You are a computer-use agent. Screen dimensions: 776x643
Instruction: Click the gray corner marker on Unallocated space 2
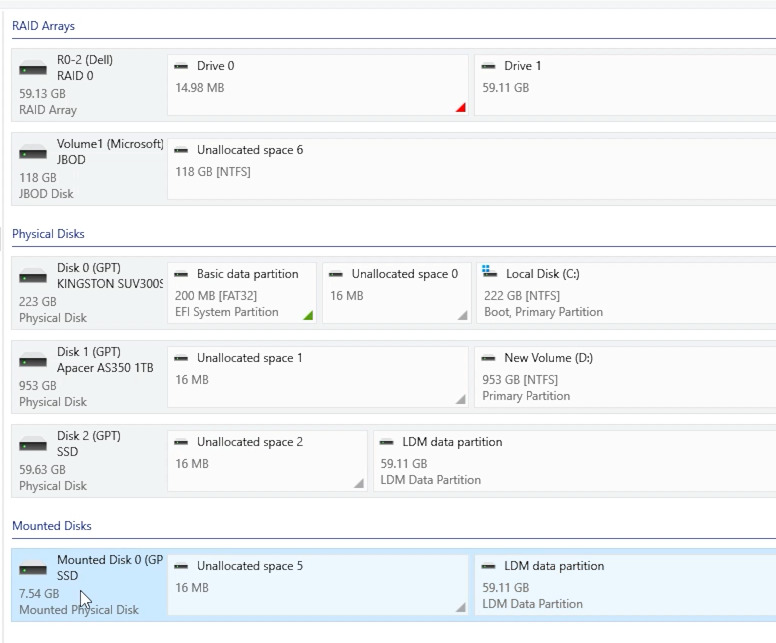[360, 483]
